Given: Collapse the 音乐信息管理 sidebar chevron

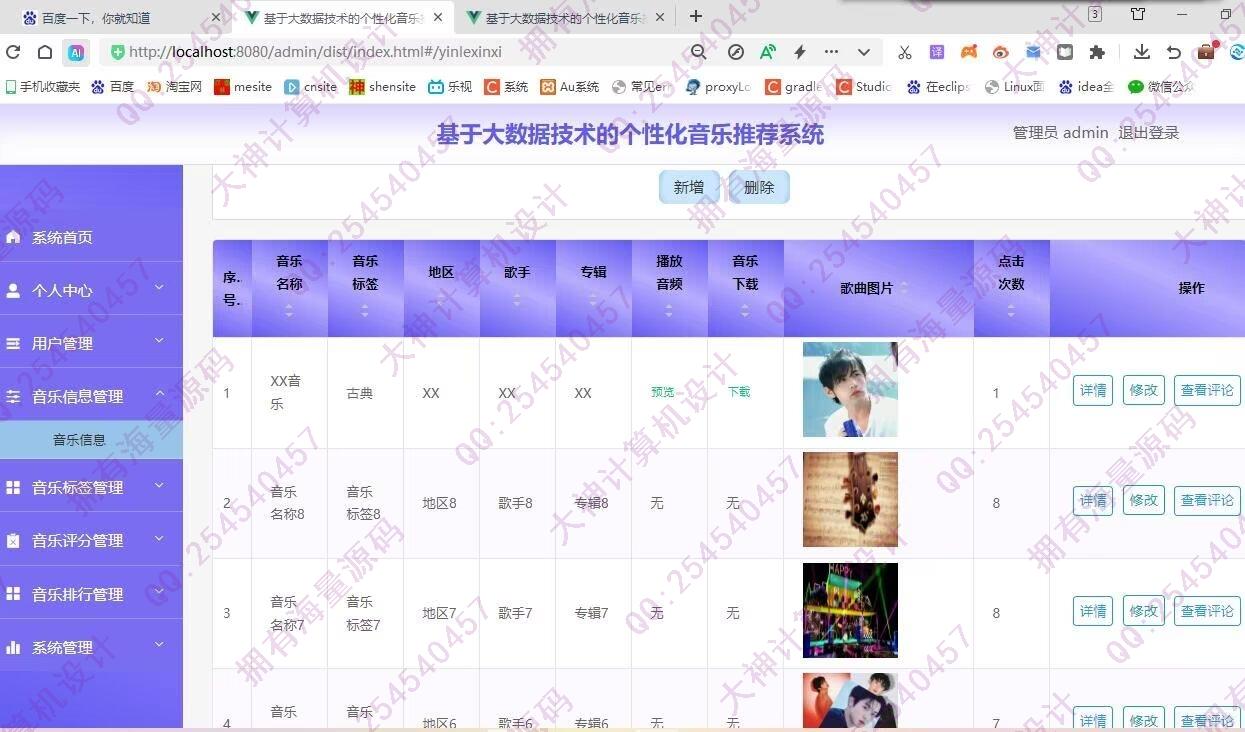Looking at the screenshot, I should pyautogui.click(x=159, y=394).
